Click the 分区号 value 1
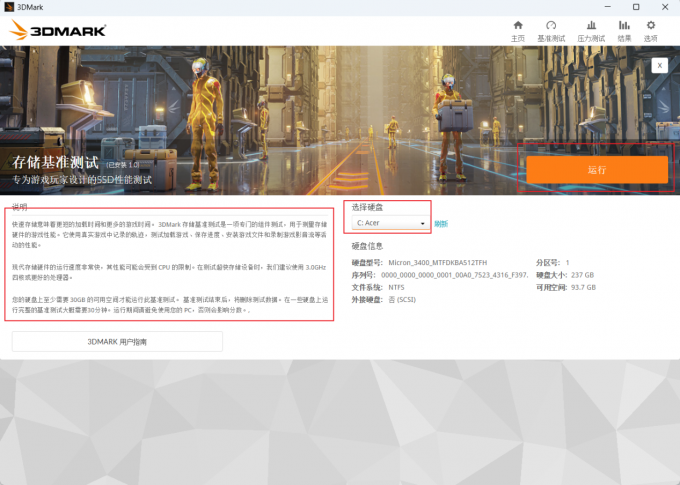680x485 pixels. [x=567, y=262]
